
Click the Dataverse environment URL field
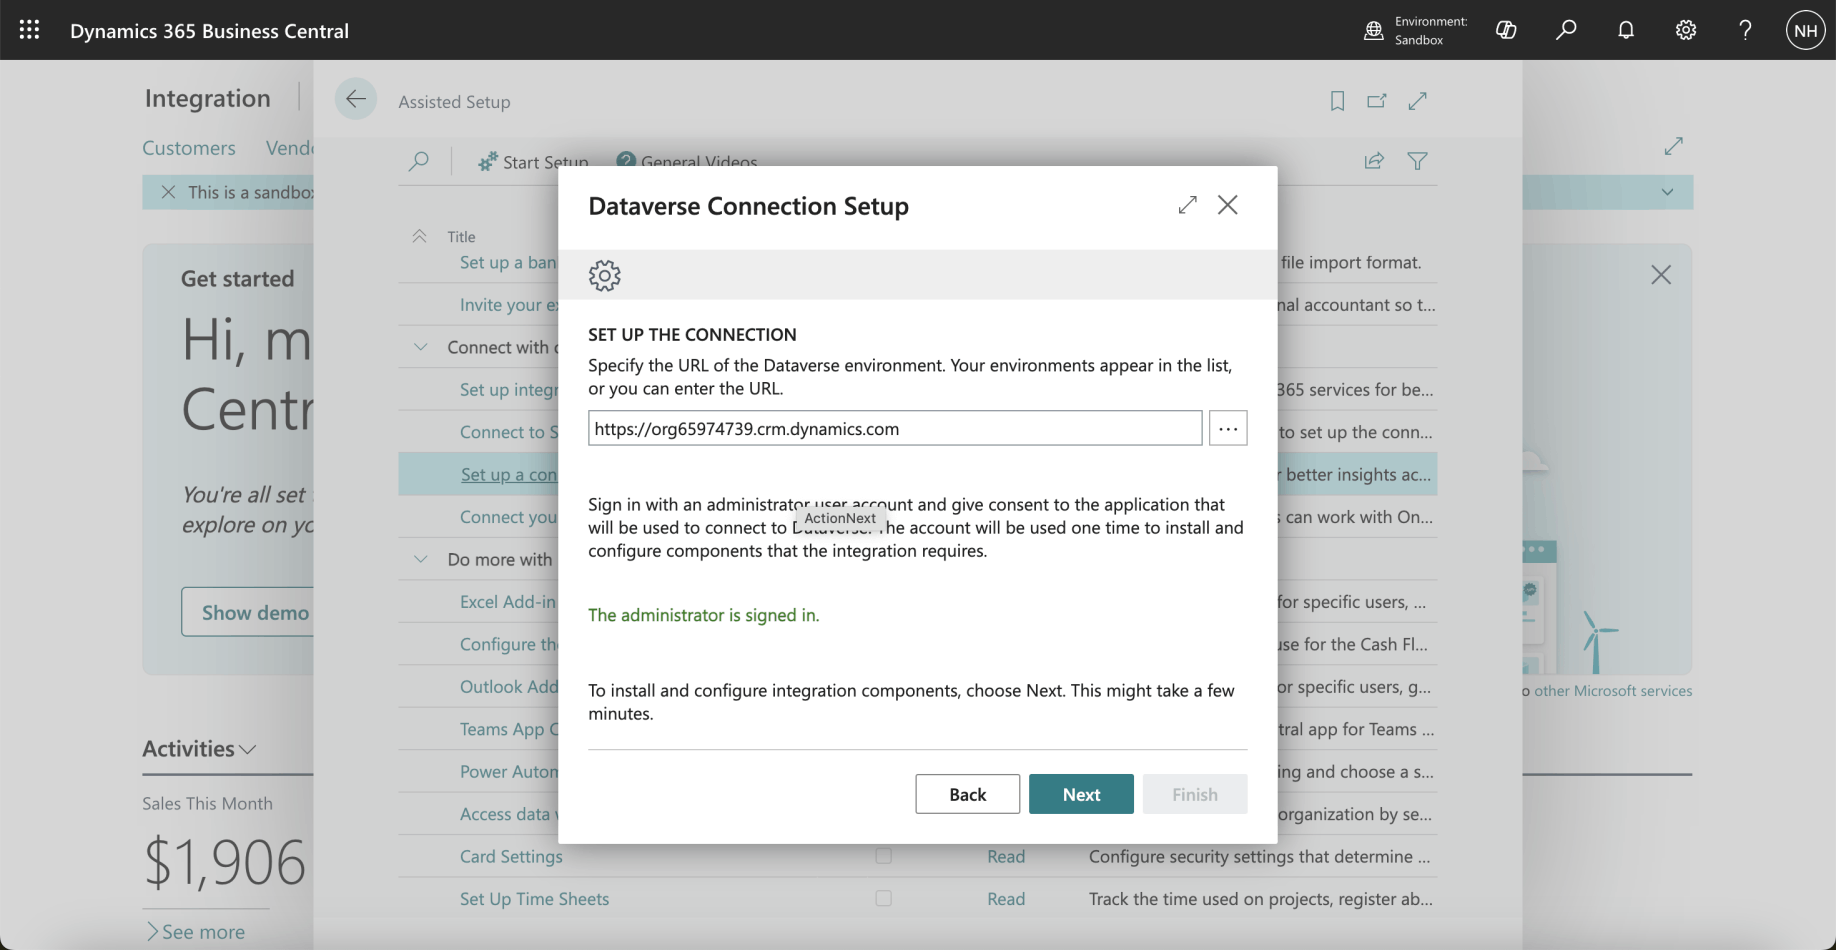(x=894, y=428)
